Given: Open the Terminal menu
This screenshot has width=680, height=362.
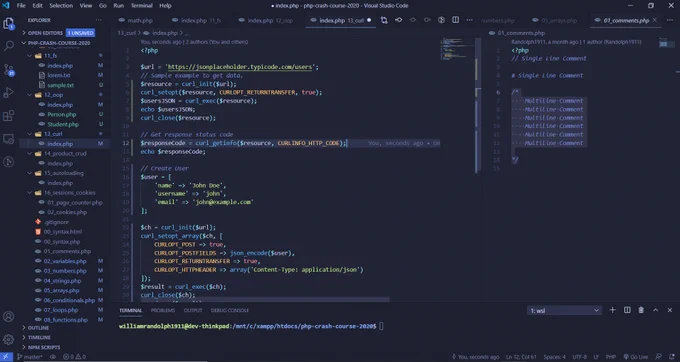Looking at the screenshot, I should tap(141, 6).
